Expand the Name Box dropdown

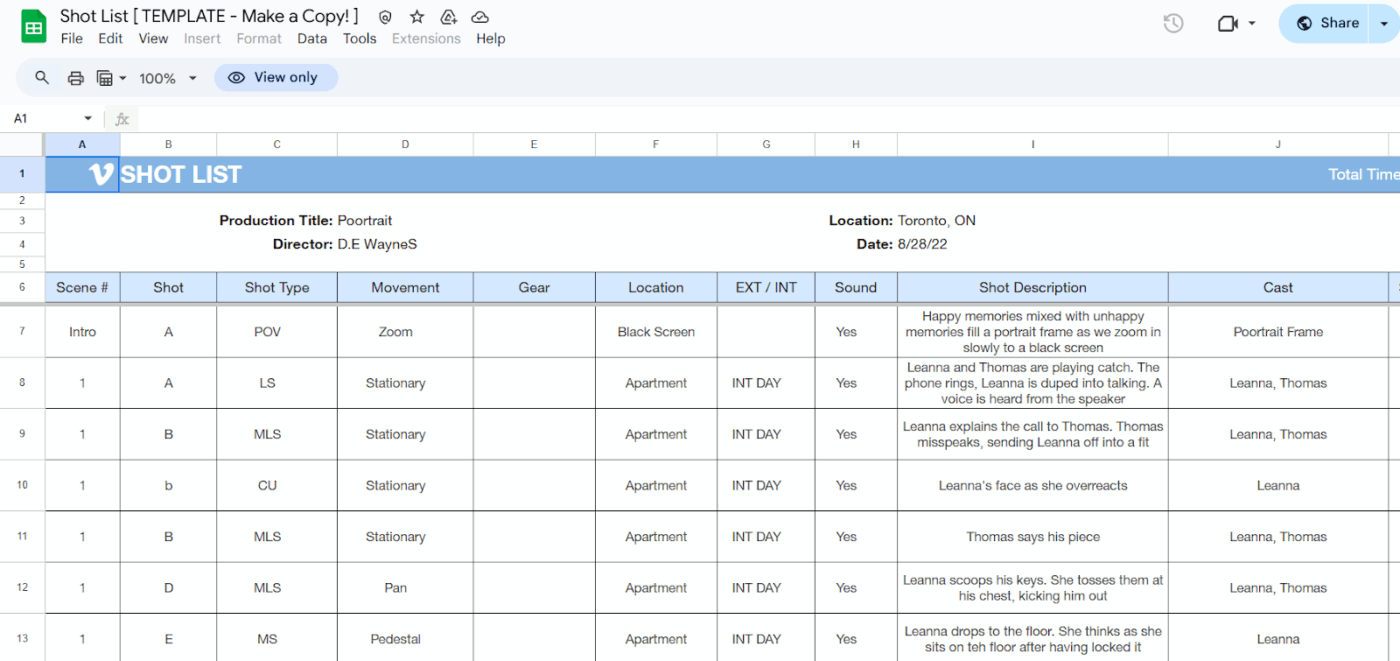coord(86,118)
